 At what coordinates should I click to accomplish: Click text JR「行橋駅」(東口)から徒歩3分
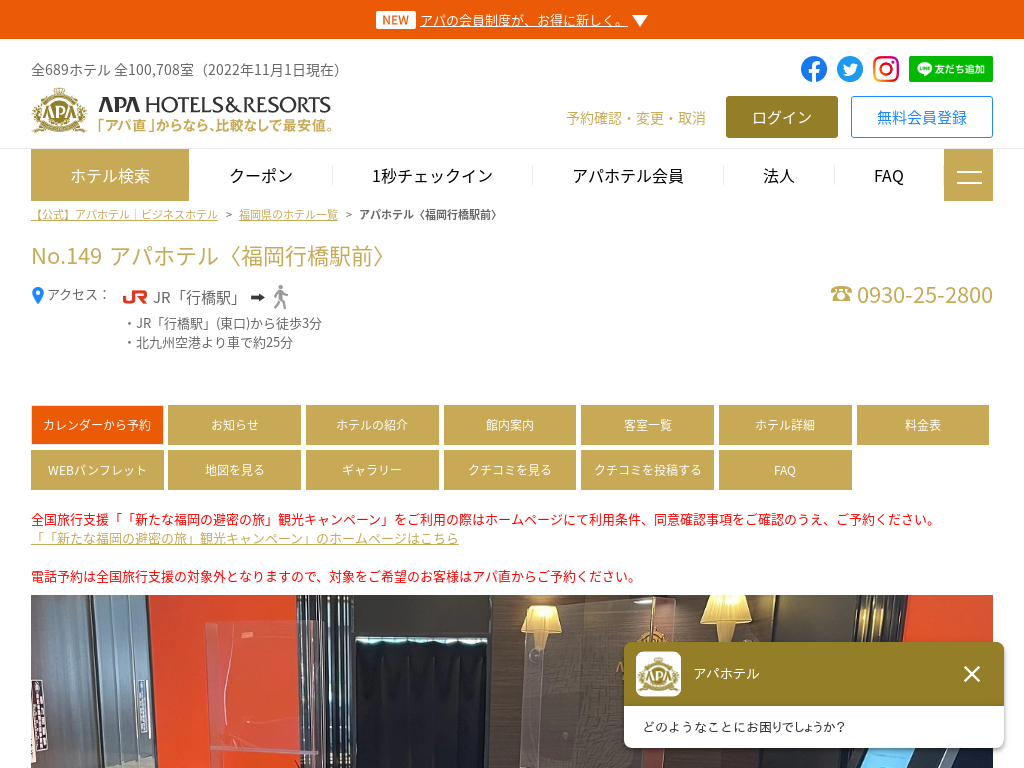click(229, 323)
